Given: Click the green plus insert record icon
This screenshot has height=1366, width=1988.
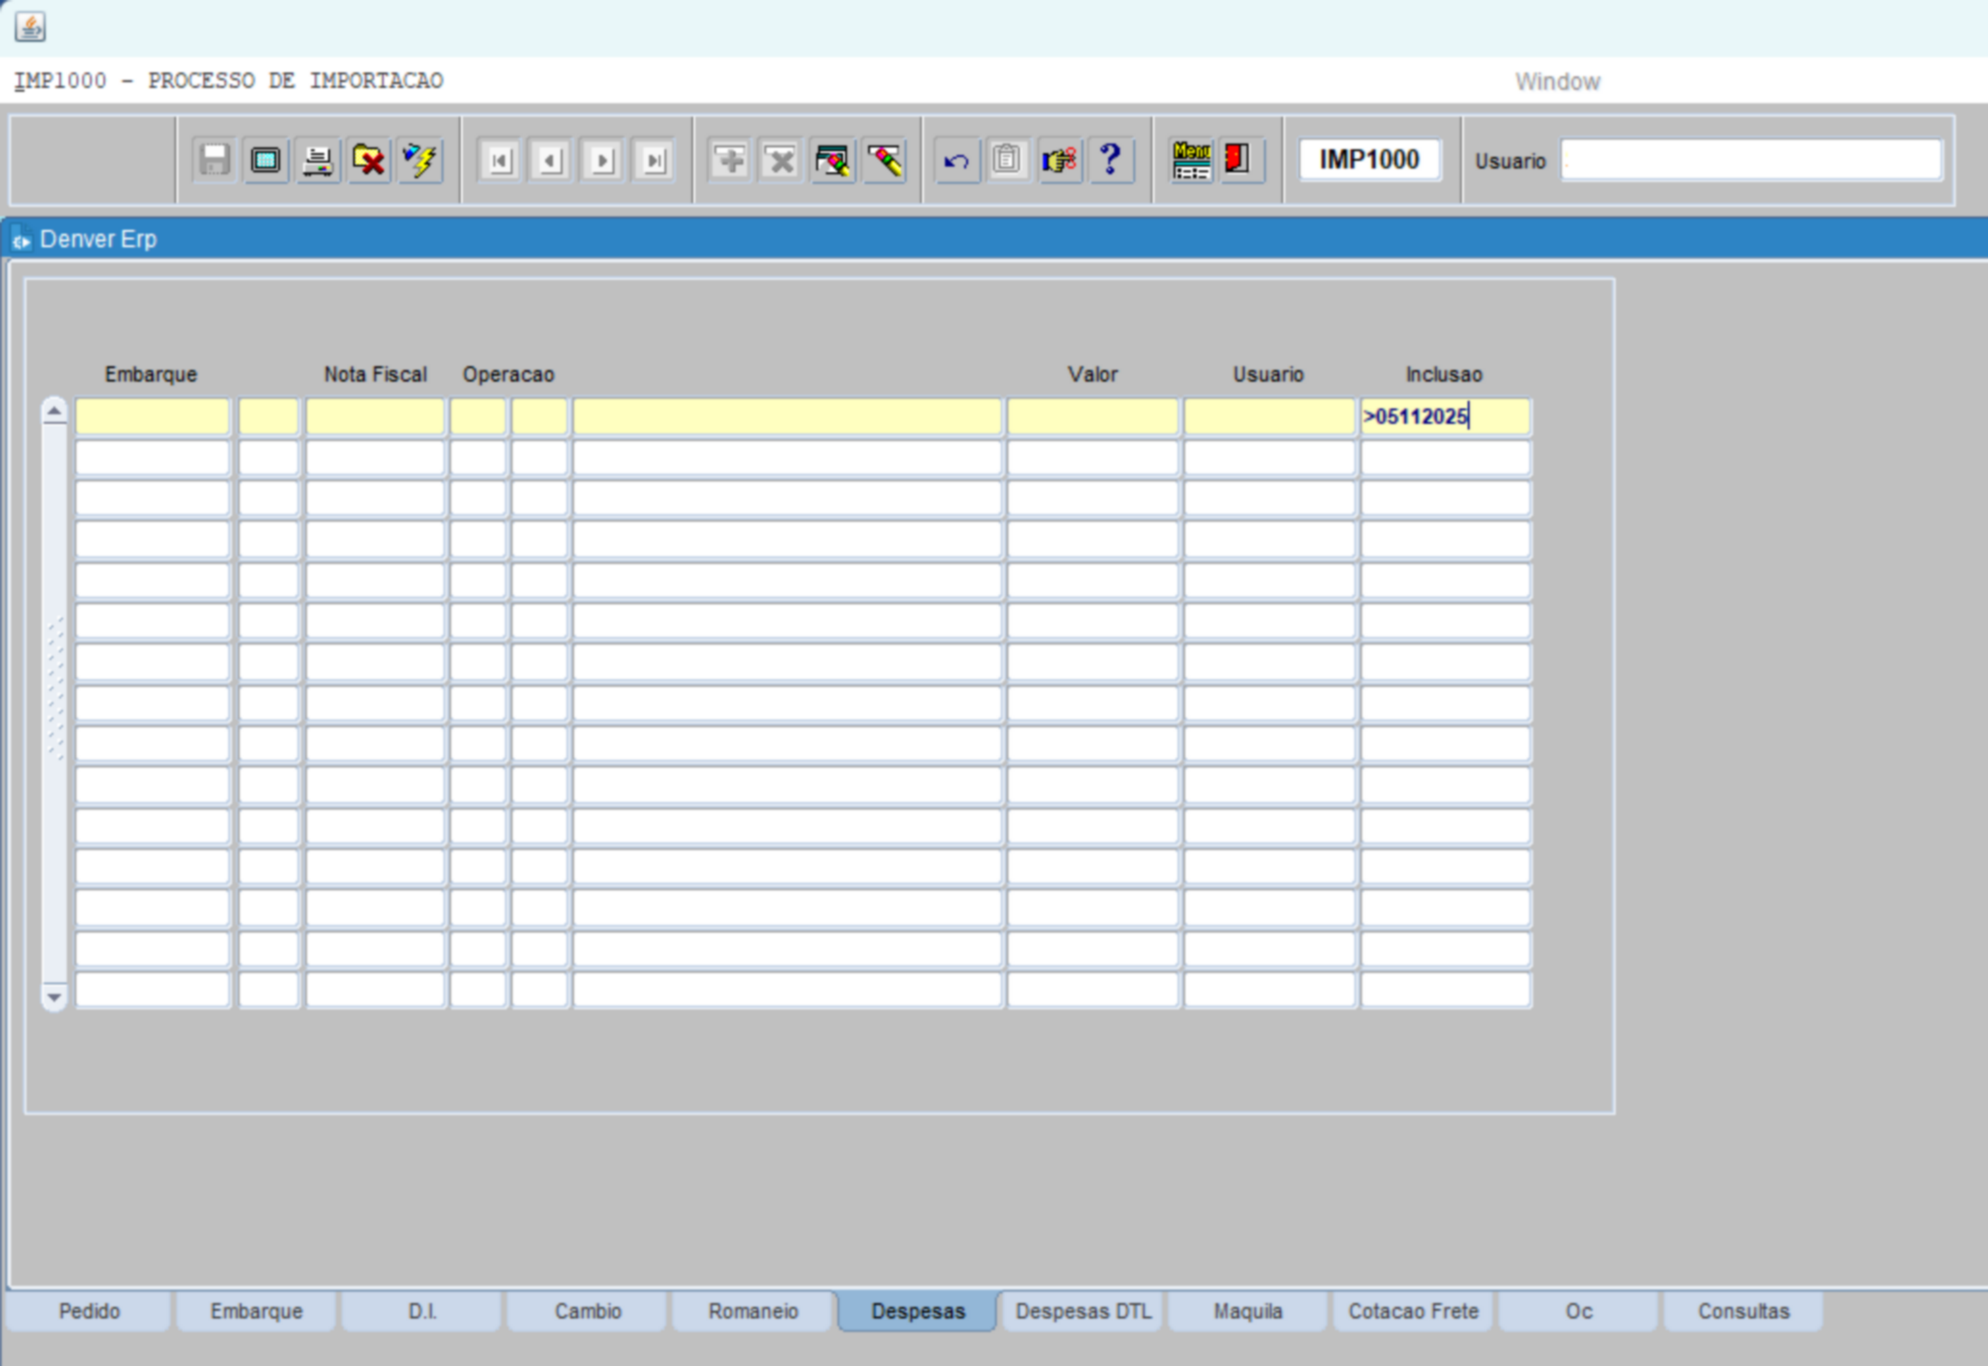Looking at the screenshot, I should tap(730, 160).
